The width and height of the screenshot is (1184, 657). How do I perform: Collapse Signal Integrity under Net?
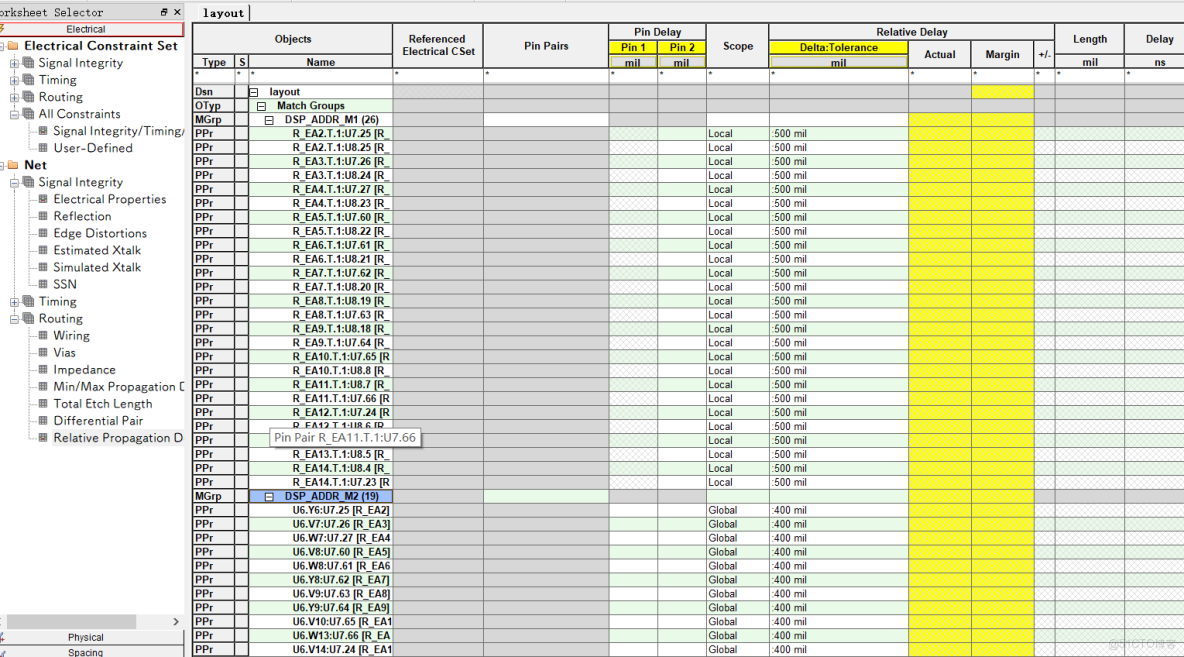click(14, 183)
